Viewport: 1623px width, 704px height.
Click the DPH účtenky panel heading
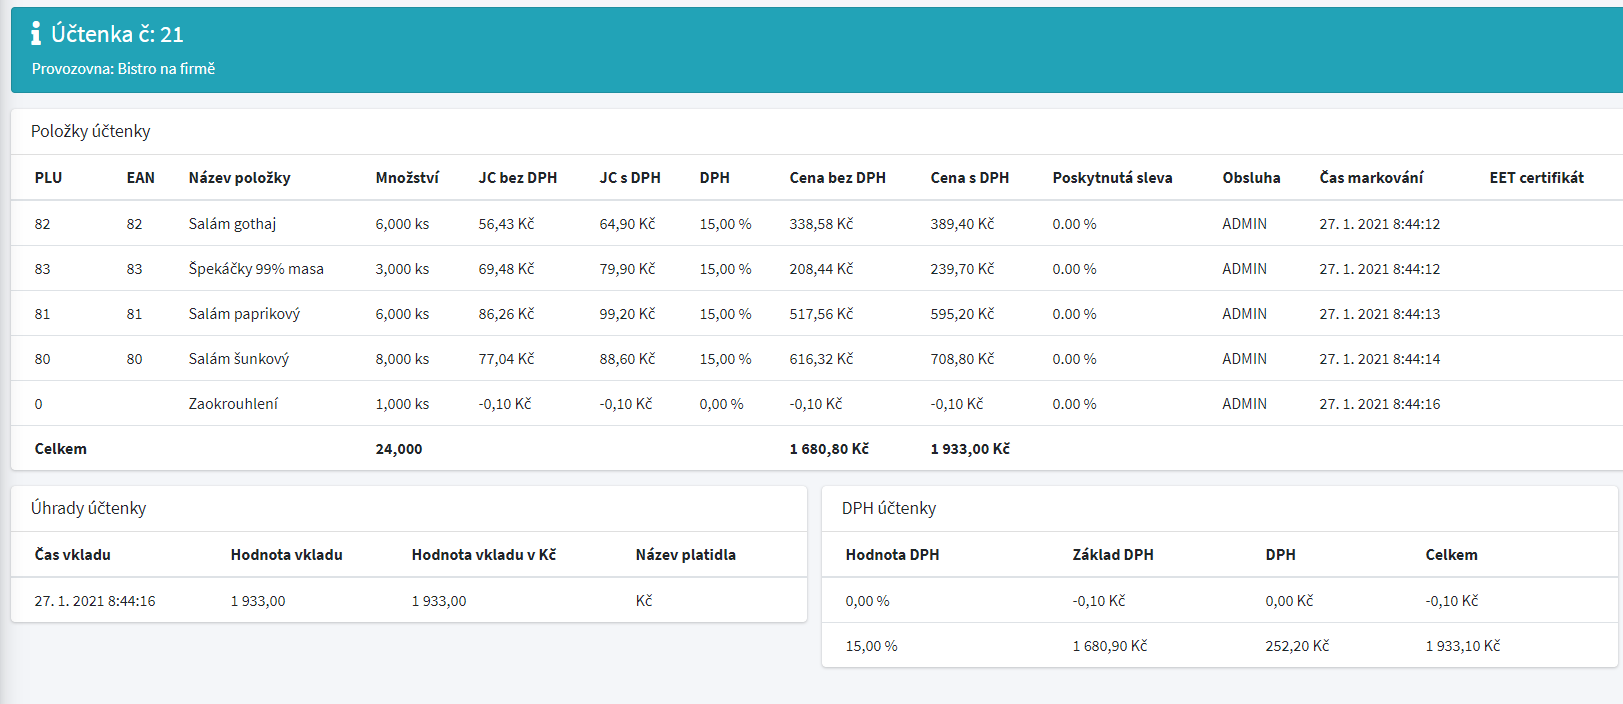click(889, 508)
